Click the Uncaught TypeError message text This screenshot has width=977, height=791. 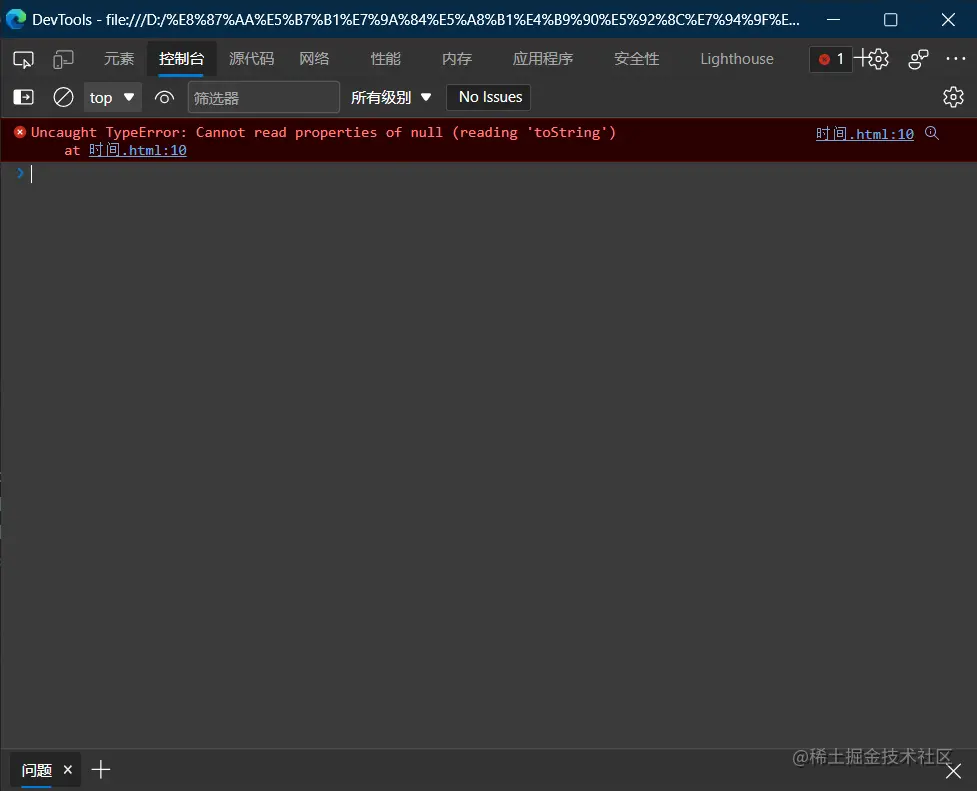[x=323, y=132]
